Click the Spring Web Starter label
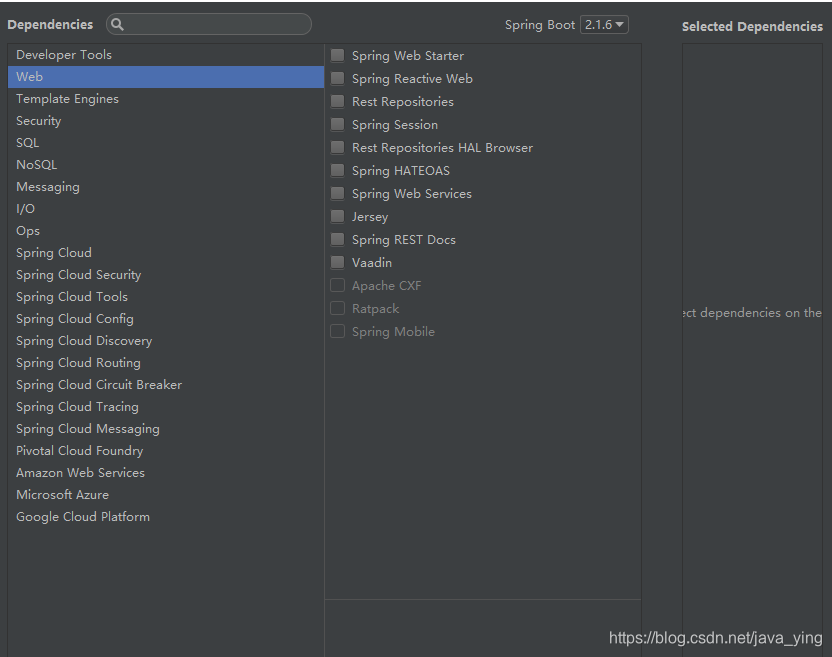Image resolution: width=832 pixels, height=657 pixels. [408, 56]
